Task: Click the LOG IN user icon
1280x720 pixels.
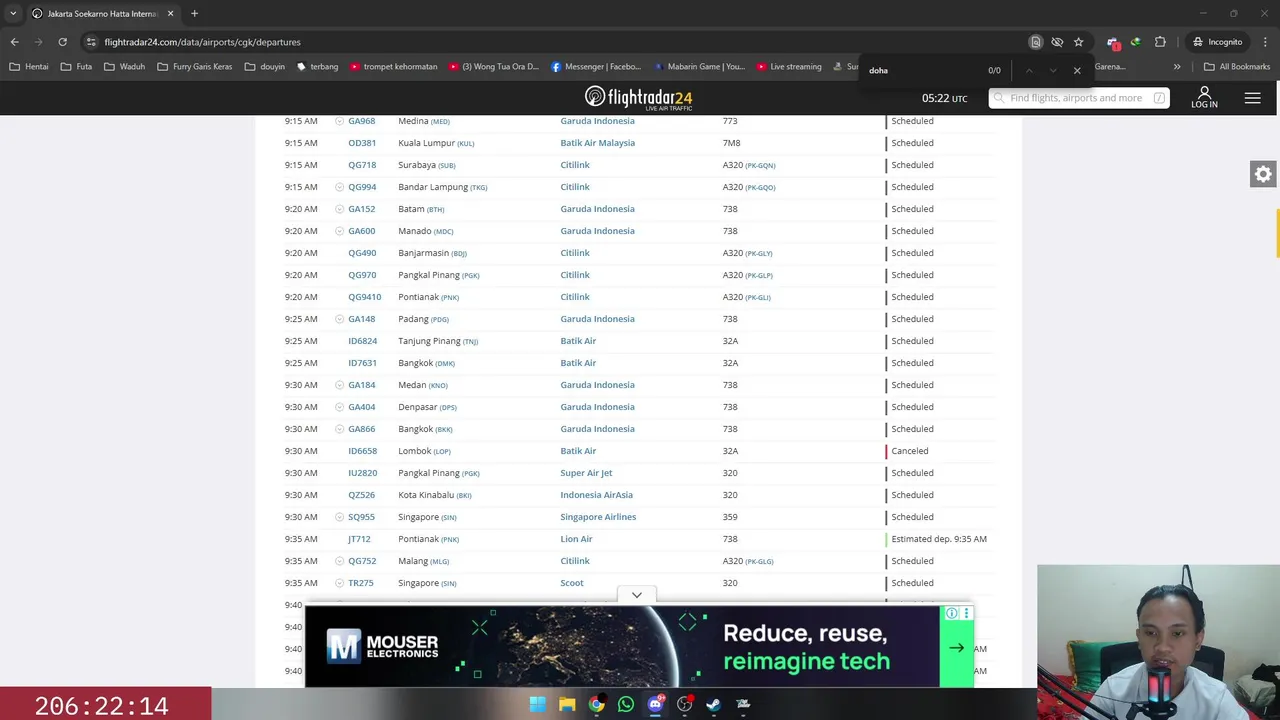Action: pos(1204,98)
